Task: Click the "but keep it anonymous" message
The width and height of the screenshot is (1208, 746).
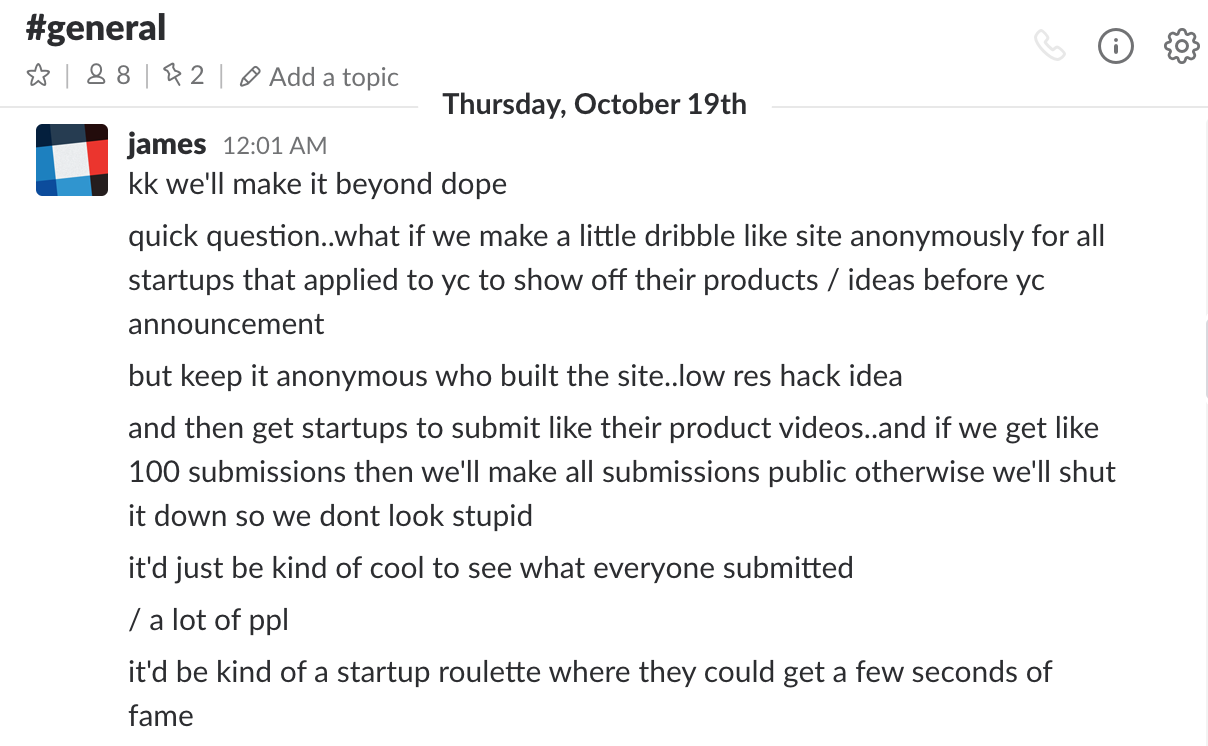Action: point(515,376)
